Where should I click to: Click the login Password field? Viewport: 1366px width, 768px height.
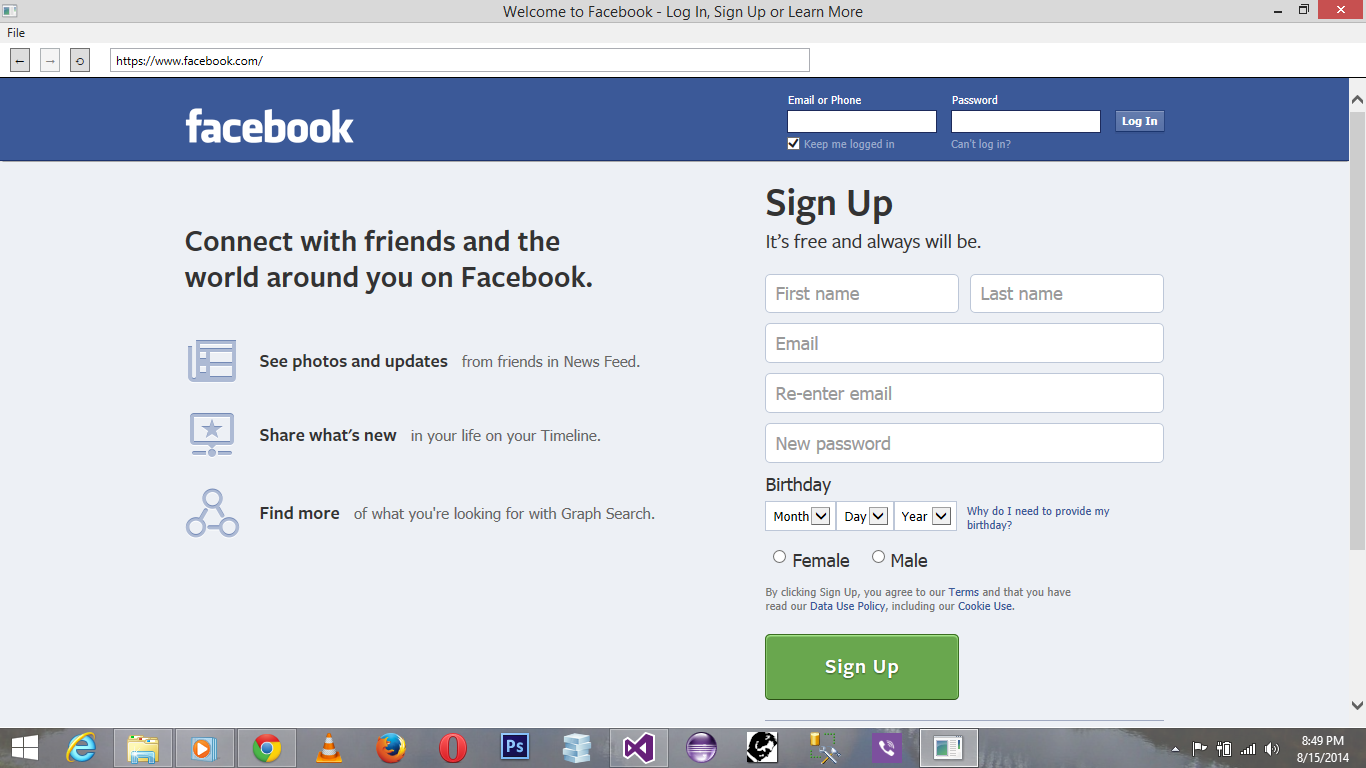pyautogui.click(x=1026, y=122)
